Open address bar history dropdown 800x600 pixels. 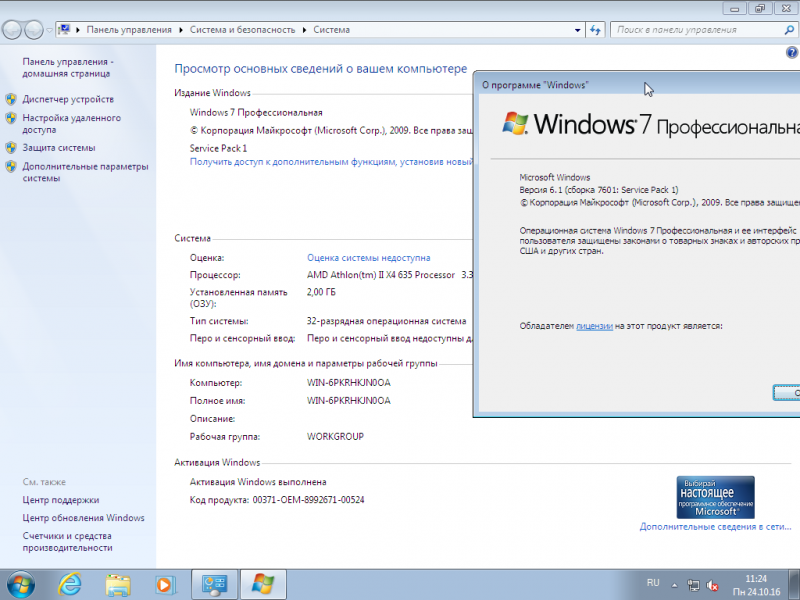pyautogui.click(x=577, y=30)
